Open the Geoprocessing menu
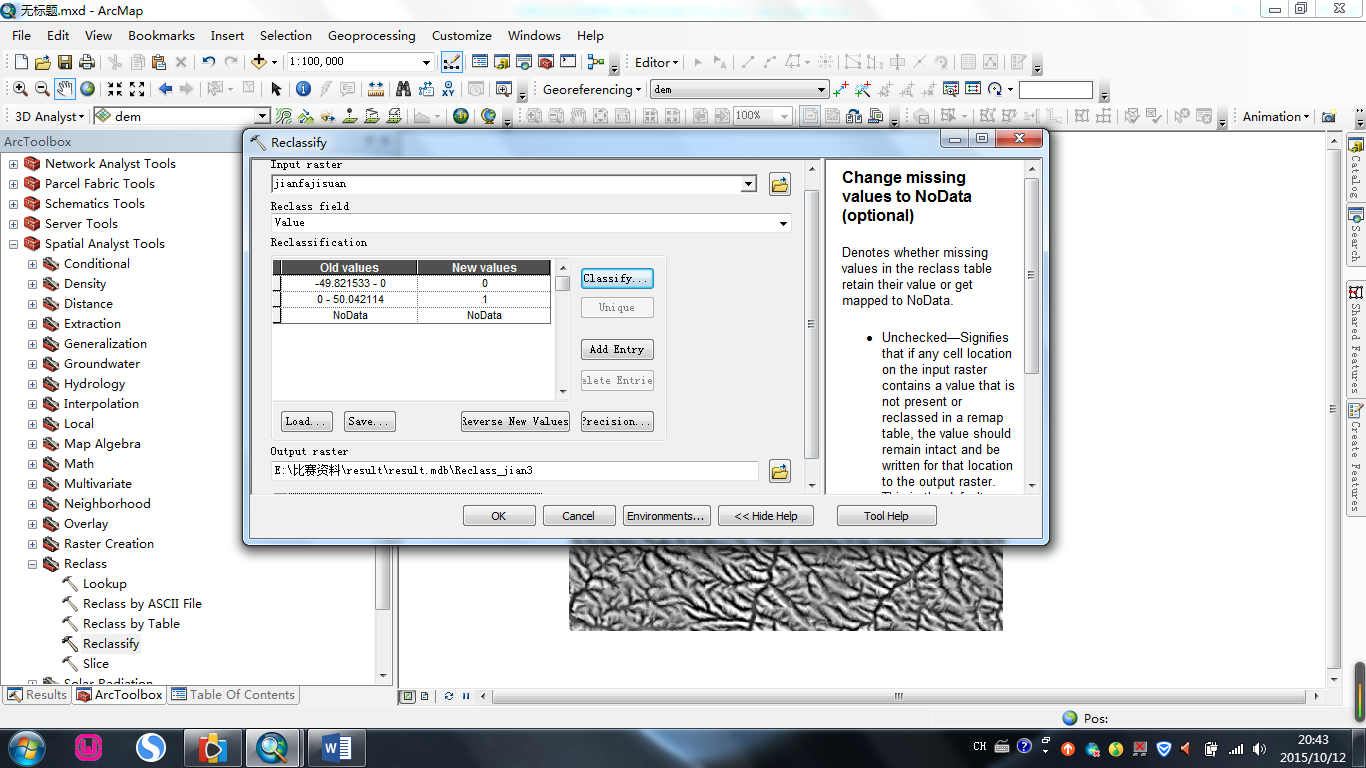Image resolution: width=1366 pixels, height=768 pixels. [371, 35]
